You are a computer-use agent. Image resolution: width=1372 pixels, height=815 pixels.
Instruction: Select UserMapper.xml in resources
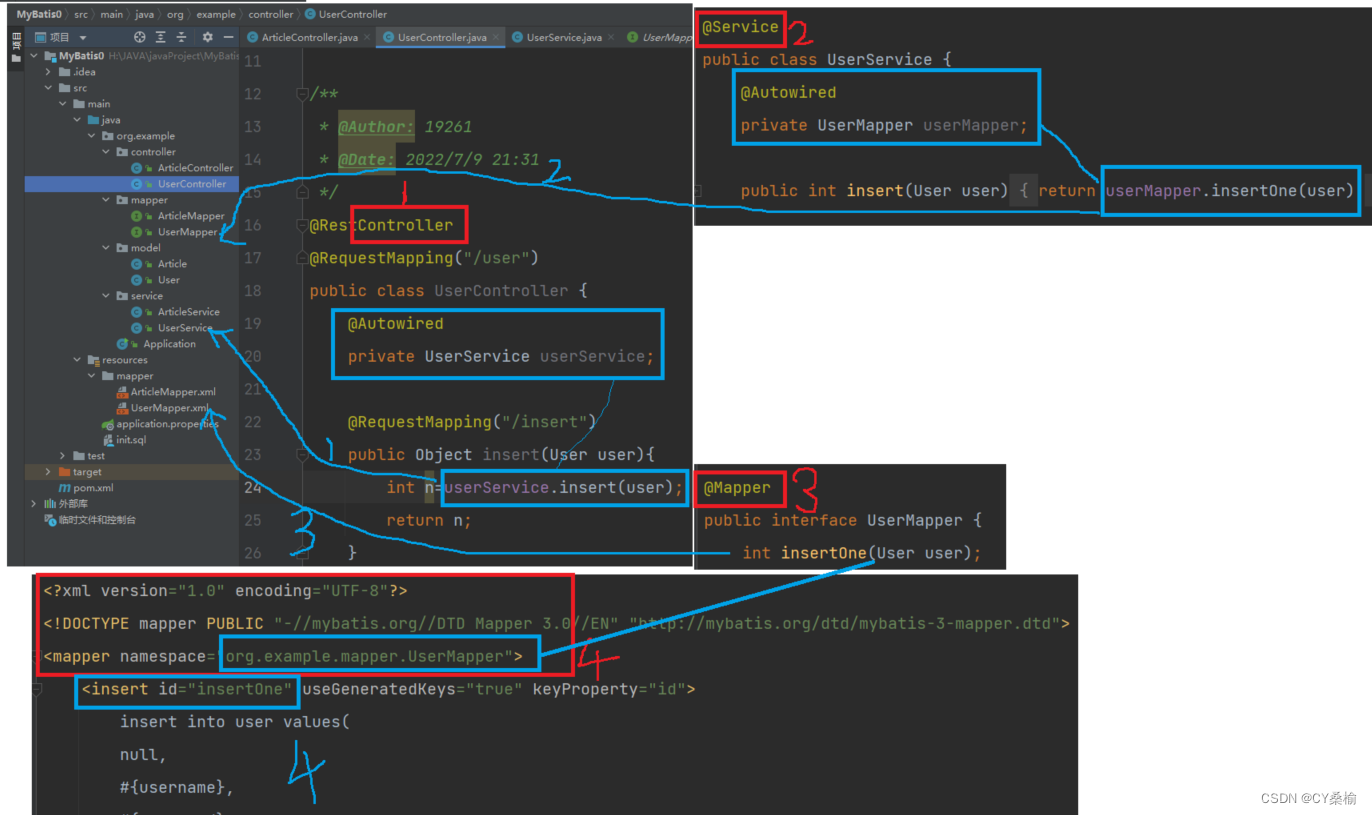pos(169,408)
